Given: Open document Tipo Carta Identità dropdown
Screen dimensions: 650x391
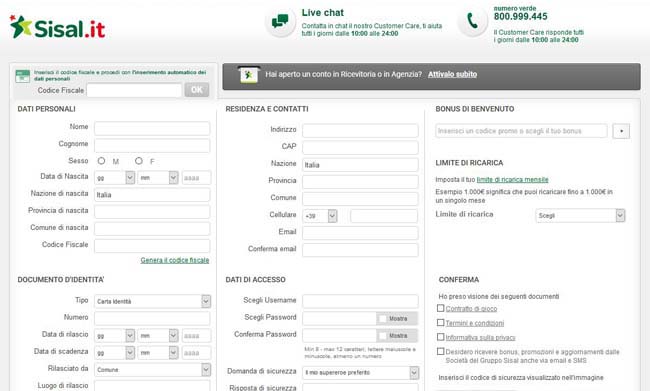Looking at the screenshot, I should click(x=152, y=301).
